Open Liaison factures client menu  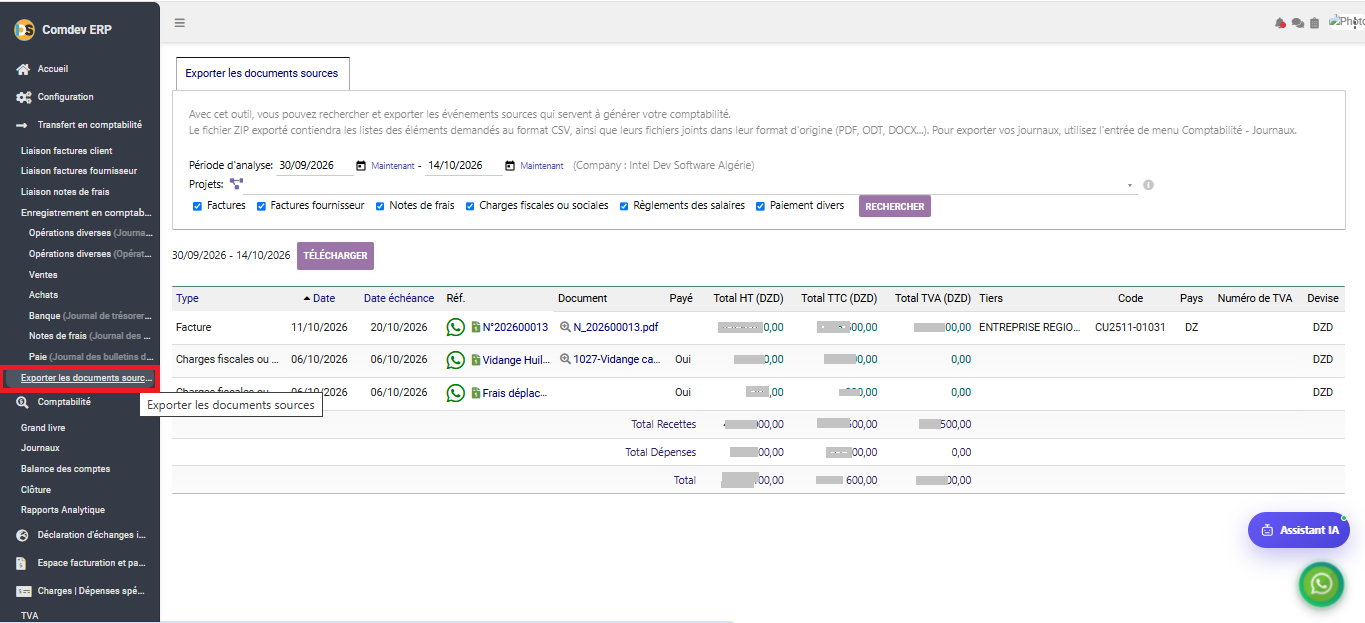point(67,151)
